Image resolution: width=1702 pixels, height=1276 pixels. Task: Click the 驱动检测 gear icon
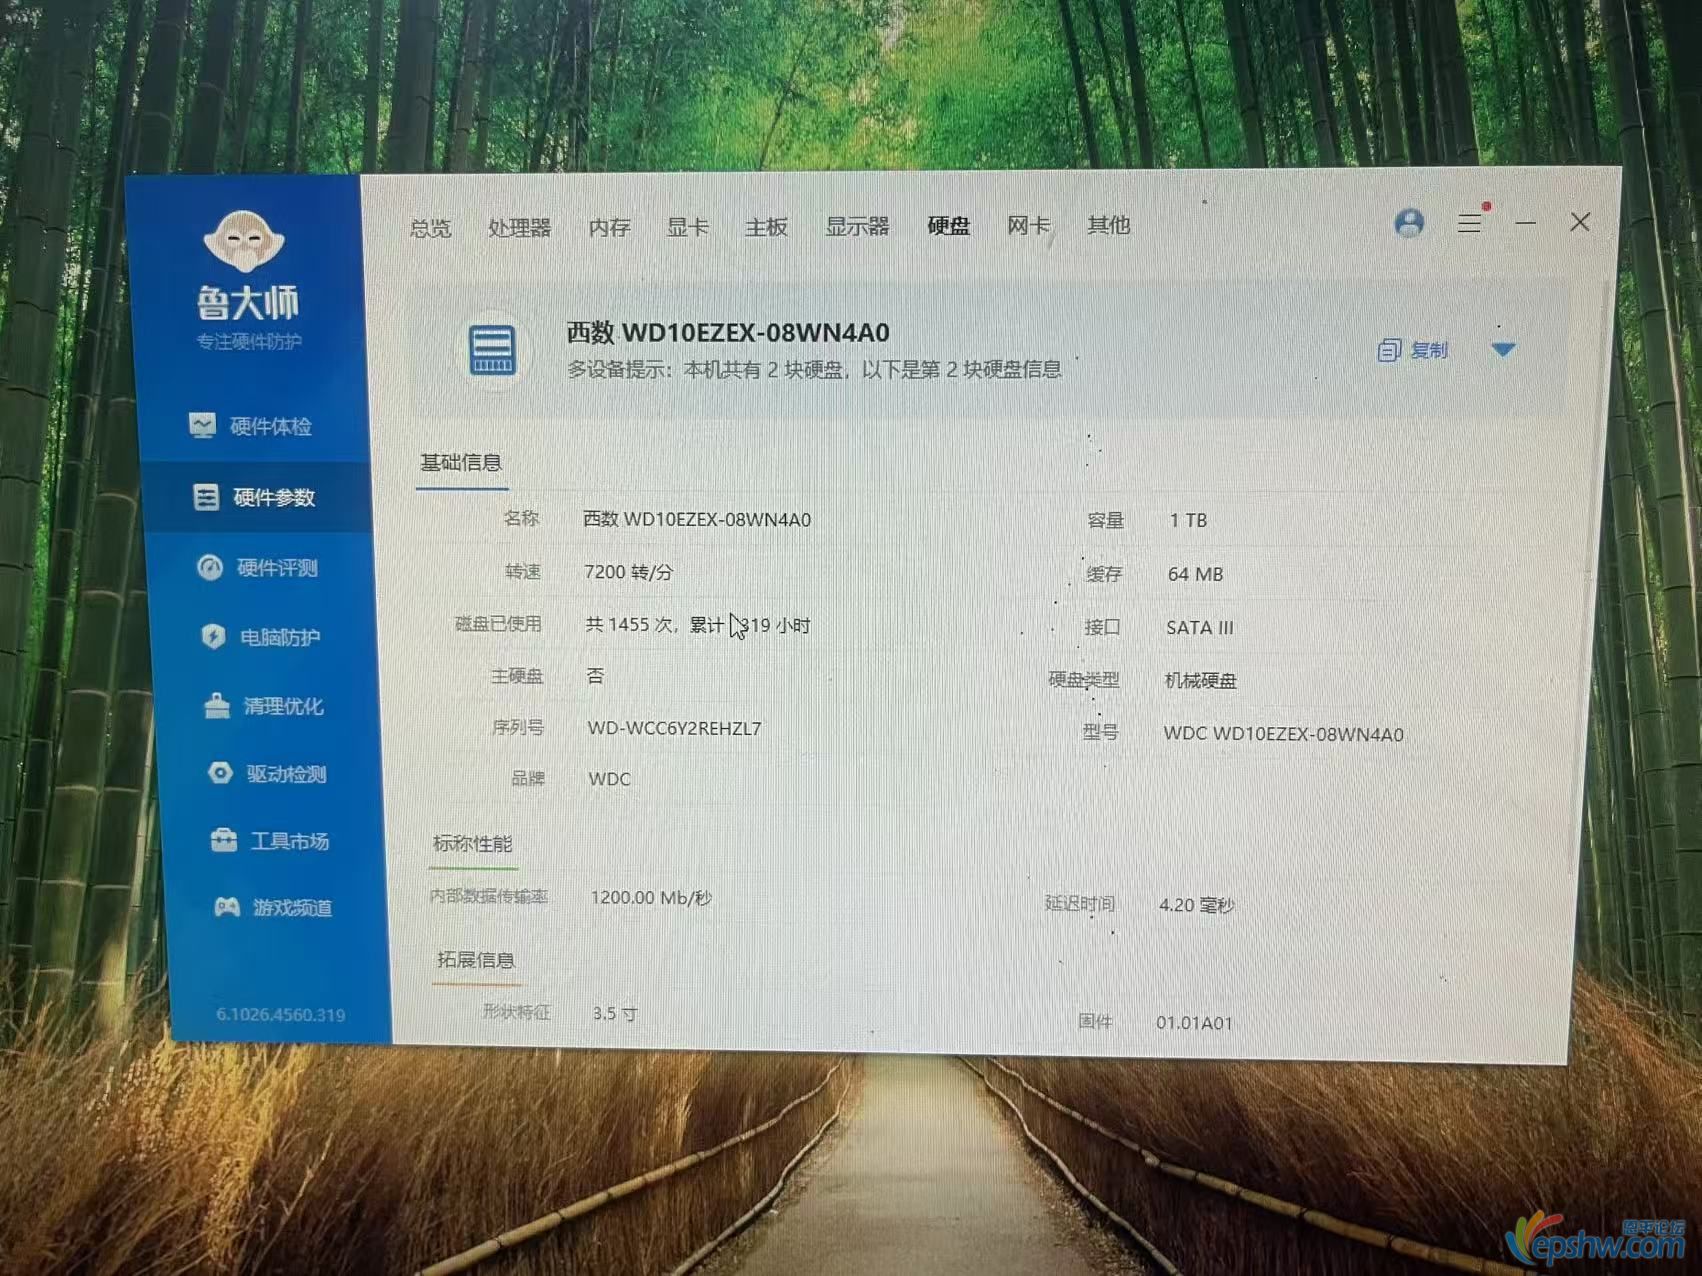tap(220, 773)
